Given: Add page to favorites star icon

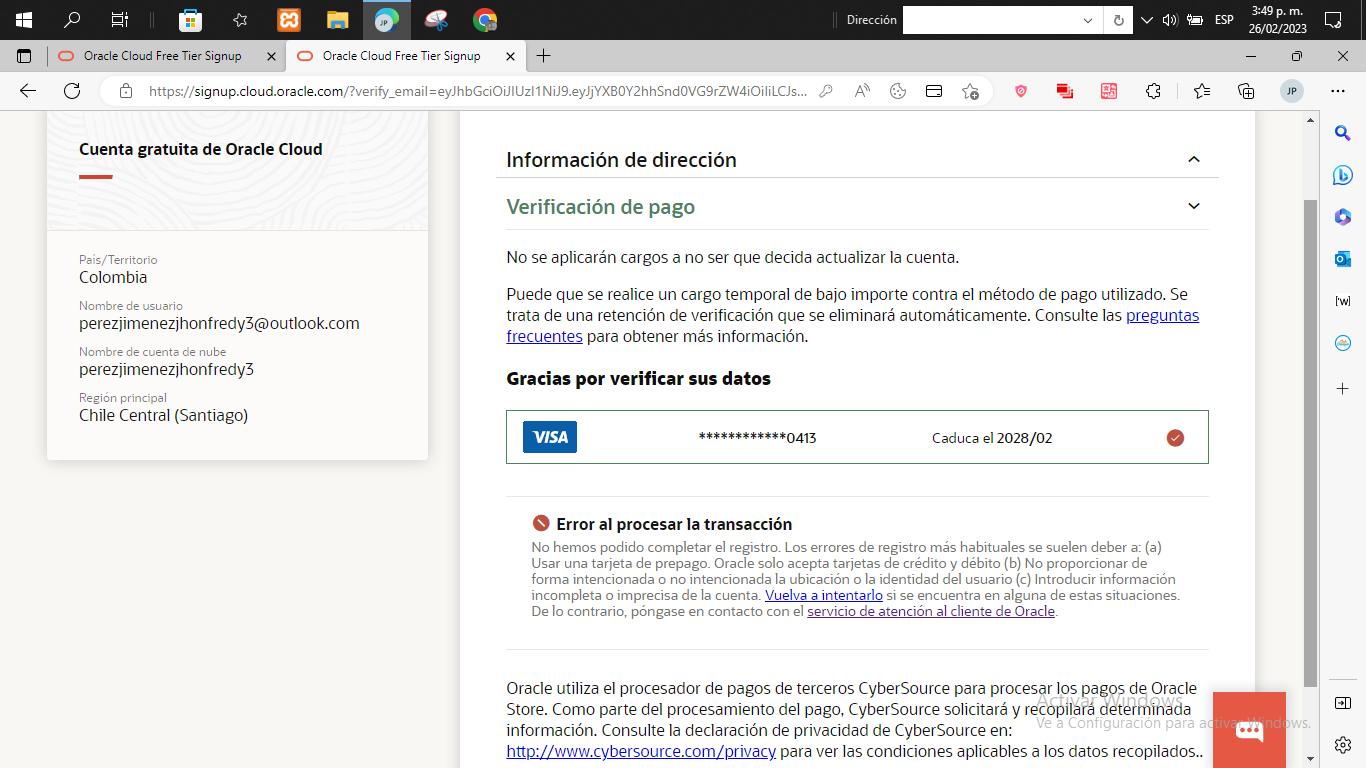Looking at the screenshot, I should tap(970, 91).
